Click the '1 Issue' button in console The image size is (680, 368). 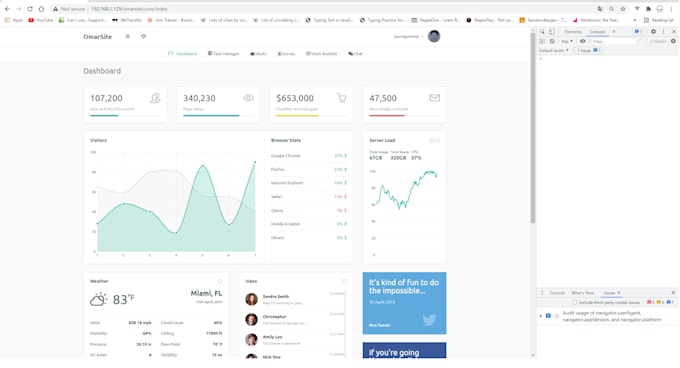point(588,50)
